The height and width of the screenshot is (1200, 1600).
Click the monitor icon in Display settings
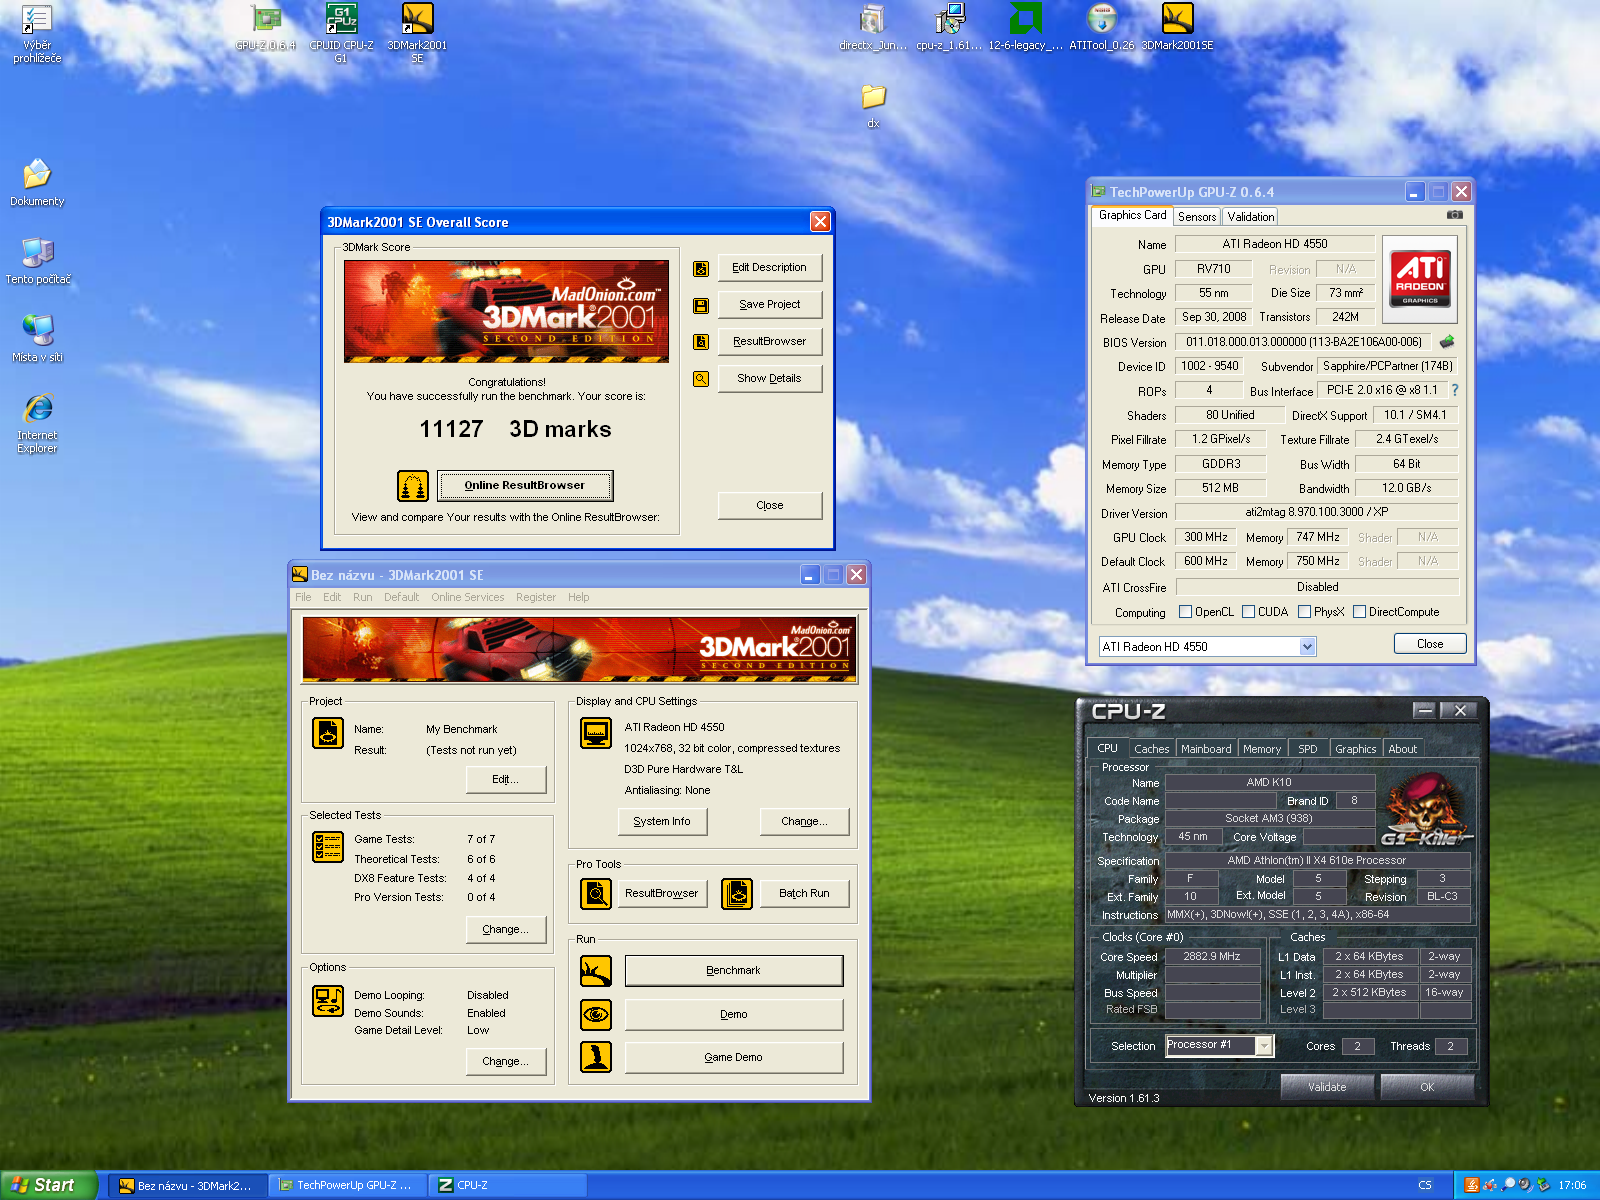596,733
